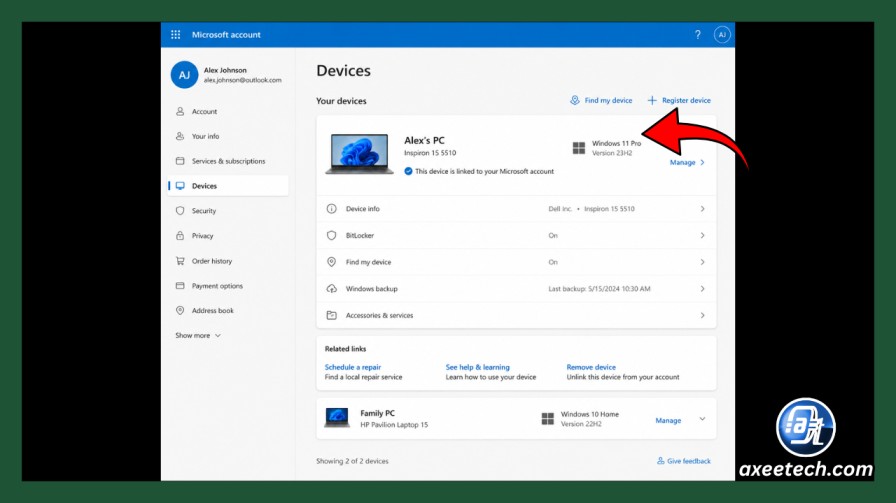The image size is (896, 503).
Task: Click See help & learning link
Action: click(478, 368)
